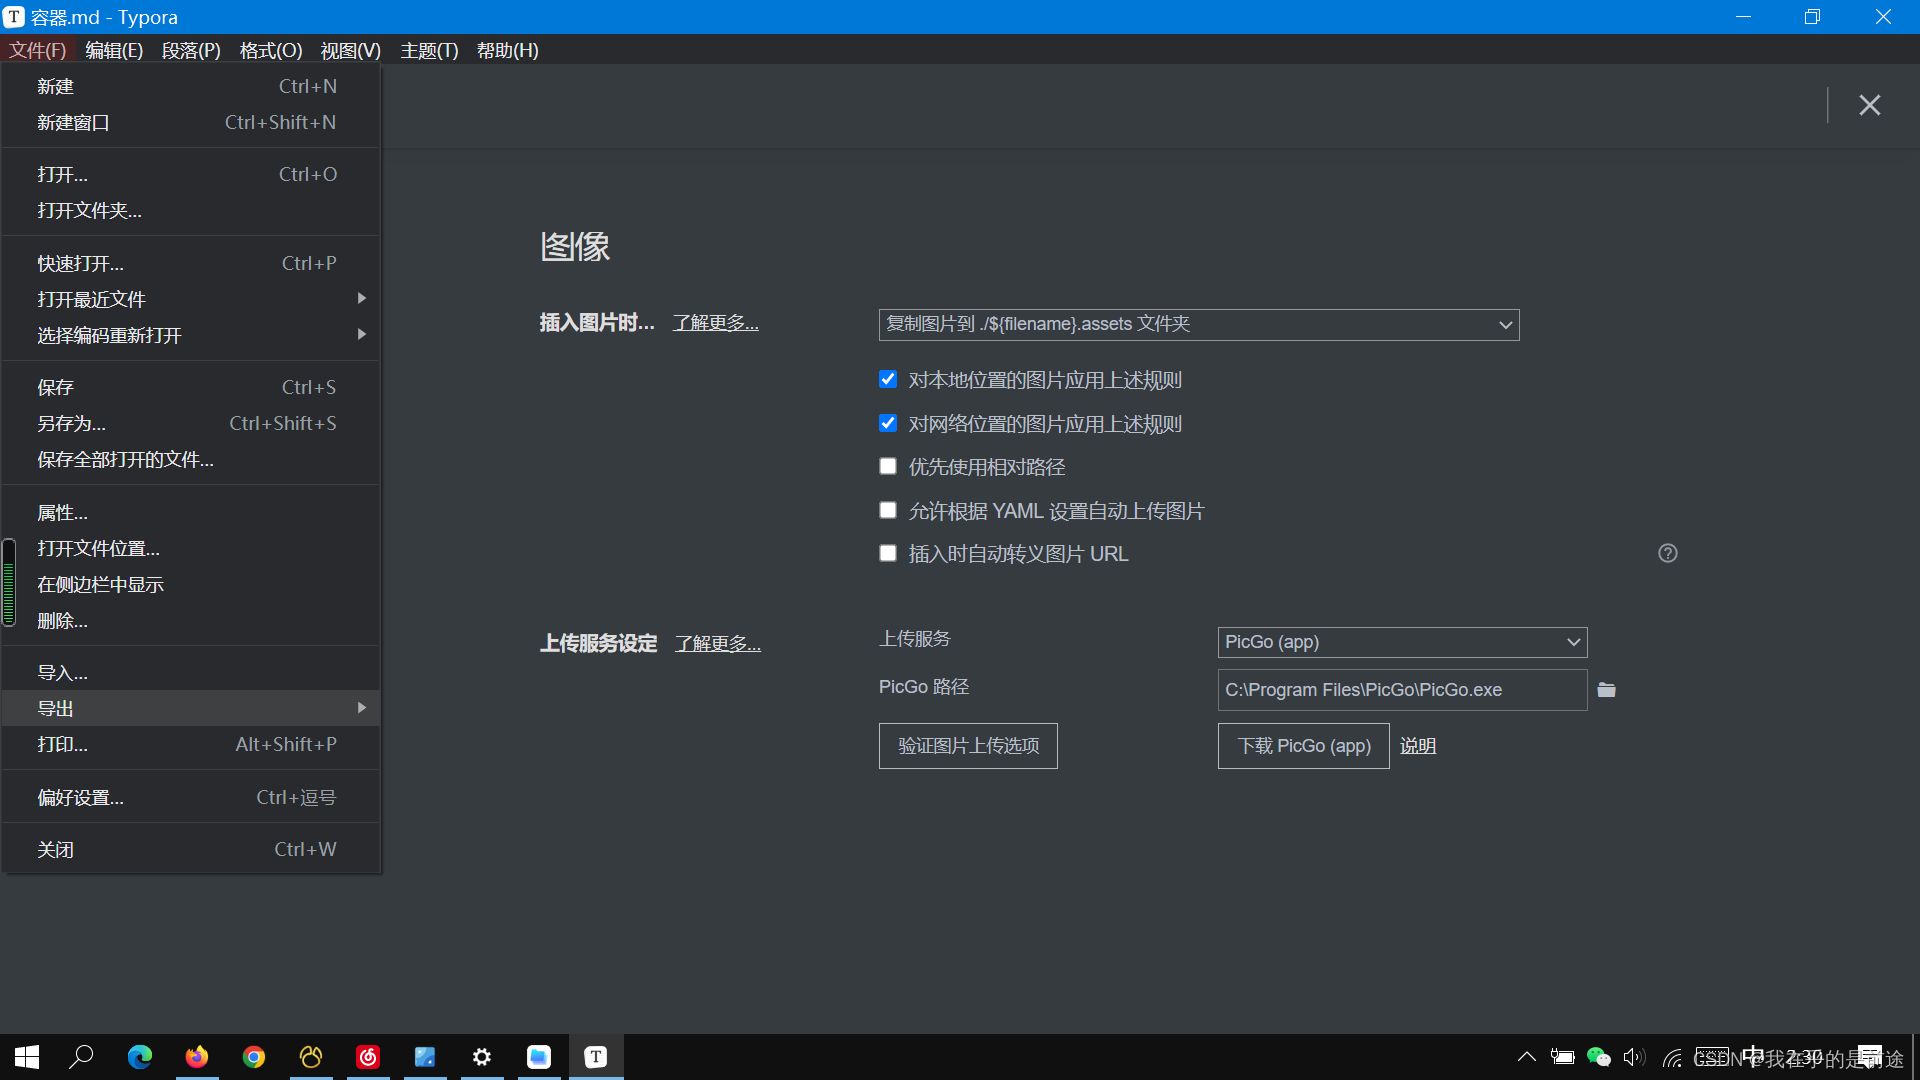The width and height of the screenshot is (1920, 1080).
Task: Open the 插入图片时 action dropdown
Action: pyautogui.click(x=1198, y=324)
